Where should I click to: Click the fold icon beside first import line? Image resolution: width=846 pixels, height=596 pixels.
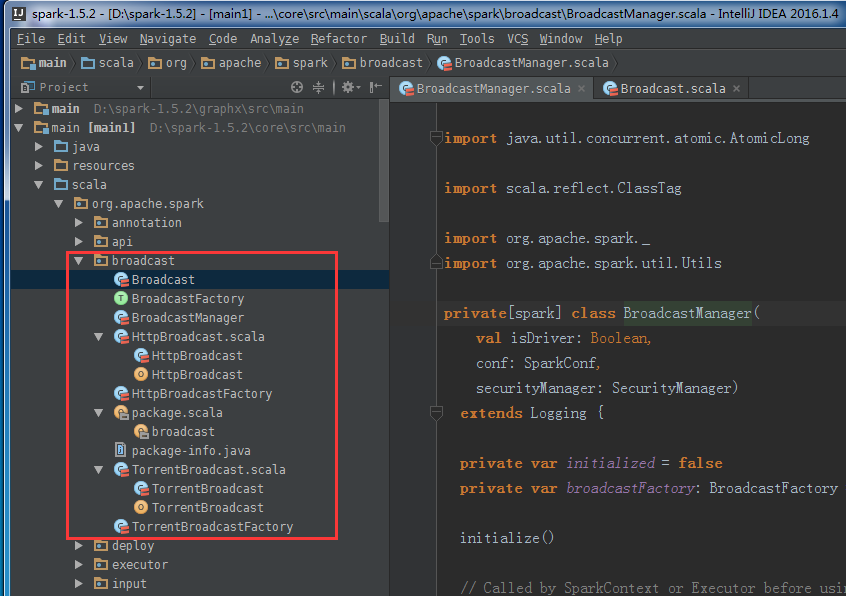[436, 139]
